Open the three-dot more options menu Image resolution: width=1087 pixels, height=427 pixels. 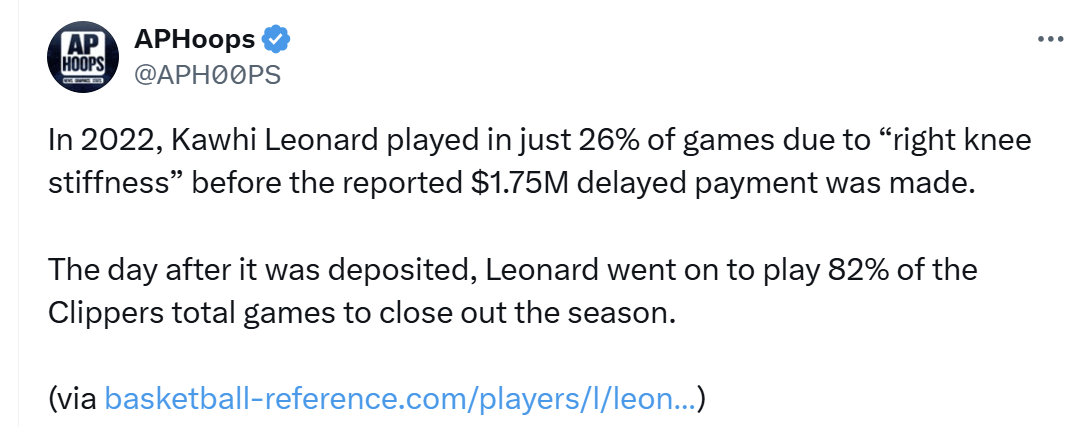coord(1050,39)
